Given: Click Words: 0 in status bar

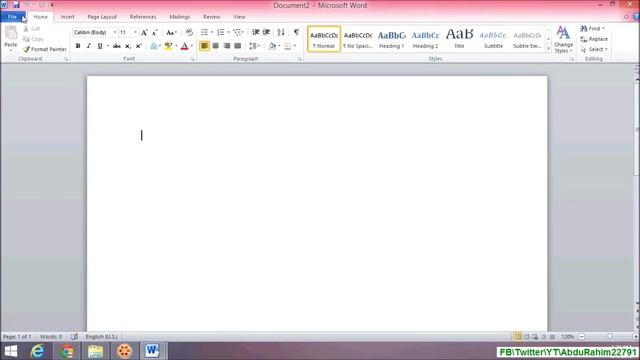Looking at the screenshot, I should (x=51, y=337).
